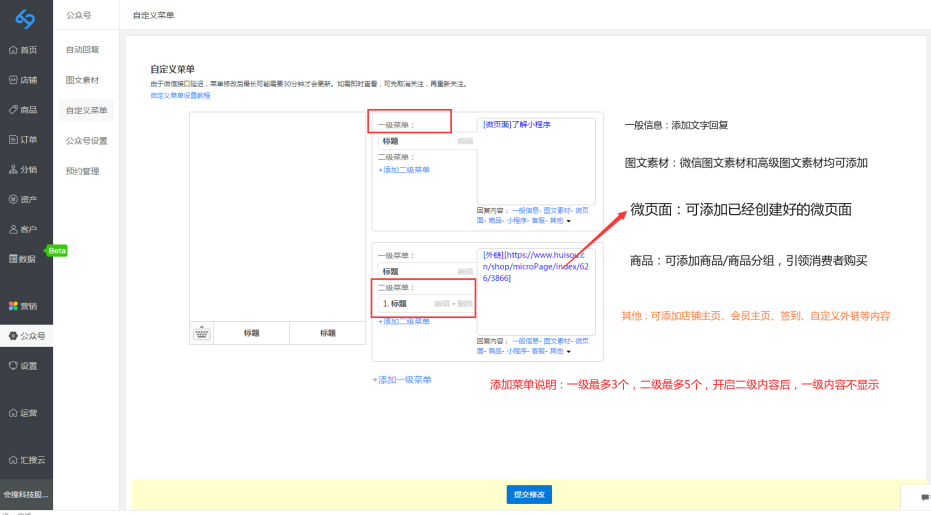
Task: Choose 一般信息 reply type in first block
Action: (525, 210)
